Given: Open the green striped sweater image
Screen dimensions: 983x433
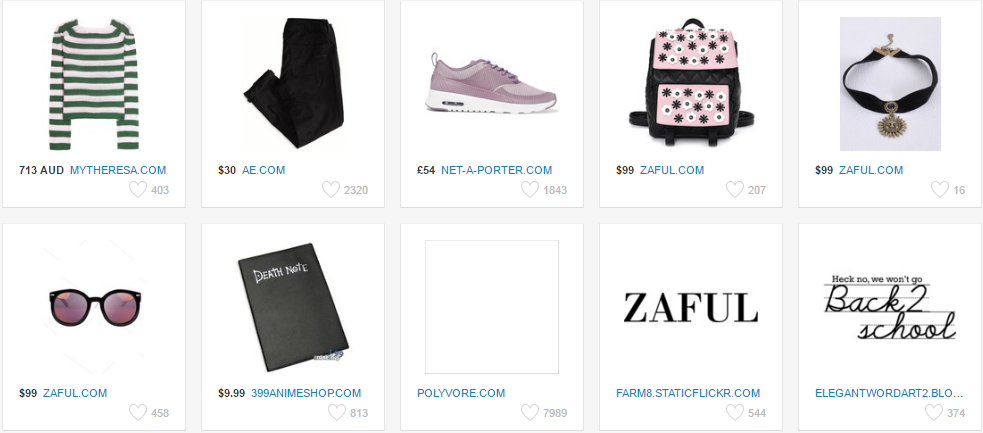Looking at the screenshot, I should click(x=93, y=84).
